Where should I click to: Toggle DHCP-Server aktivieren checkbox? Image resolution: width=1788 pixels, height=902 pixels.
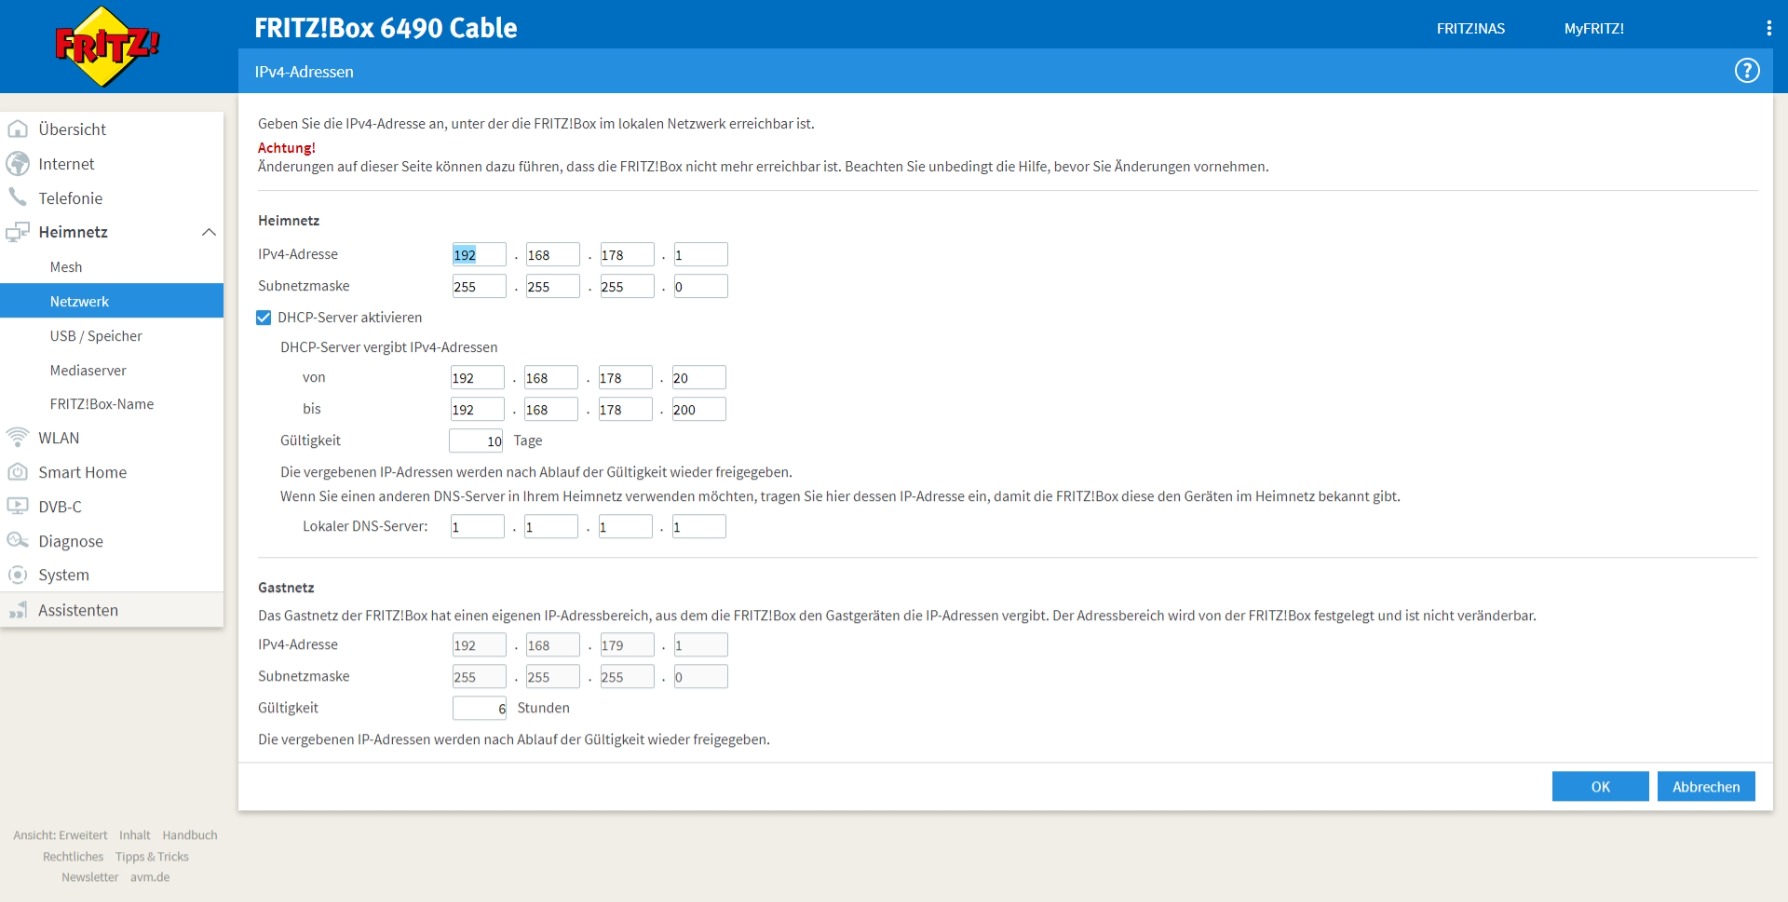[264, 317]
